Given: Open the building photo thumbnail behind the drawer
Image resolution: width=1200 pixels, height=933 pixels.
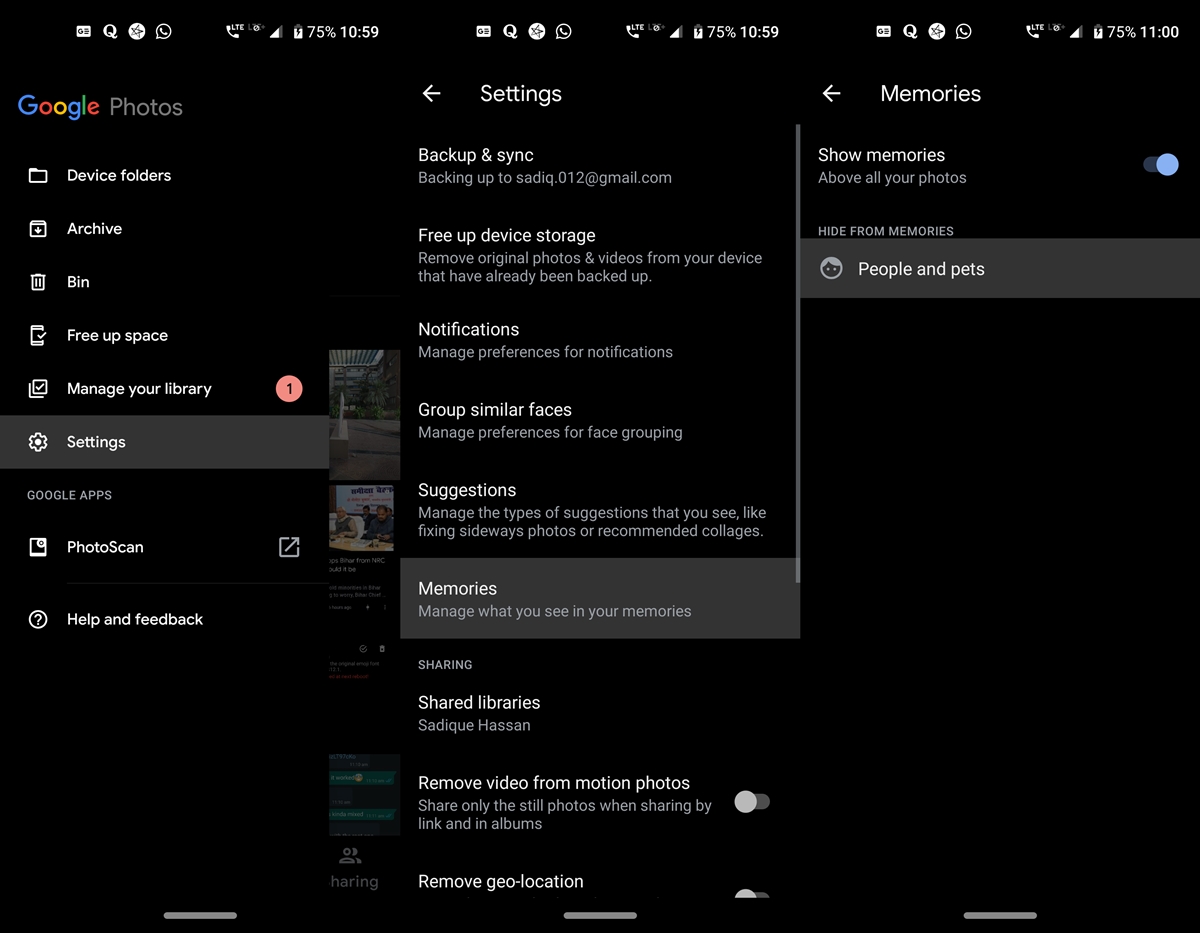Looking at the screenshot, I should coord(364,414).
